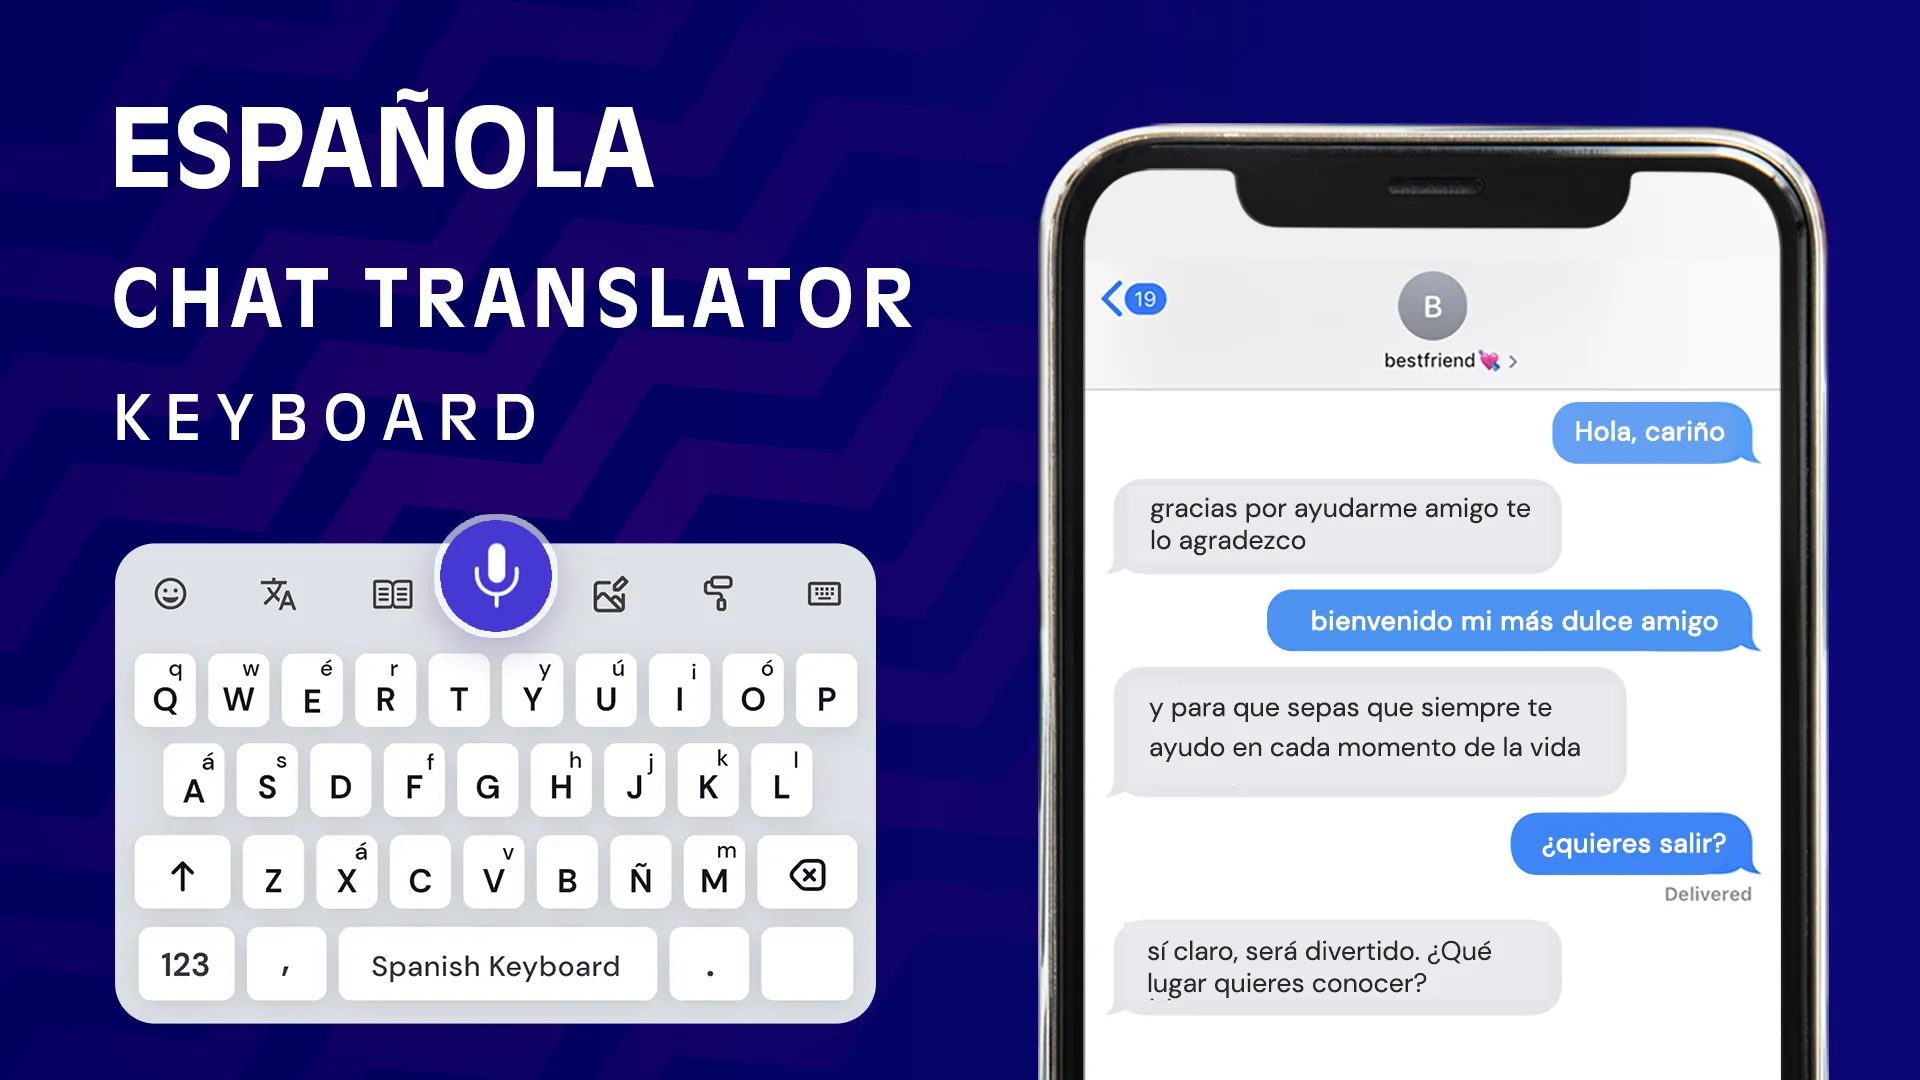This screenshot has height=1080, width=1920.
Task: Click the bestfriend profile avatar
Action: (1433, 305)
